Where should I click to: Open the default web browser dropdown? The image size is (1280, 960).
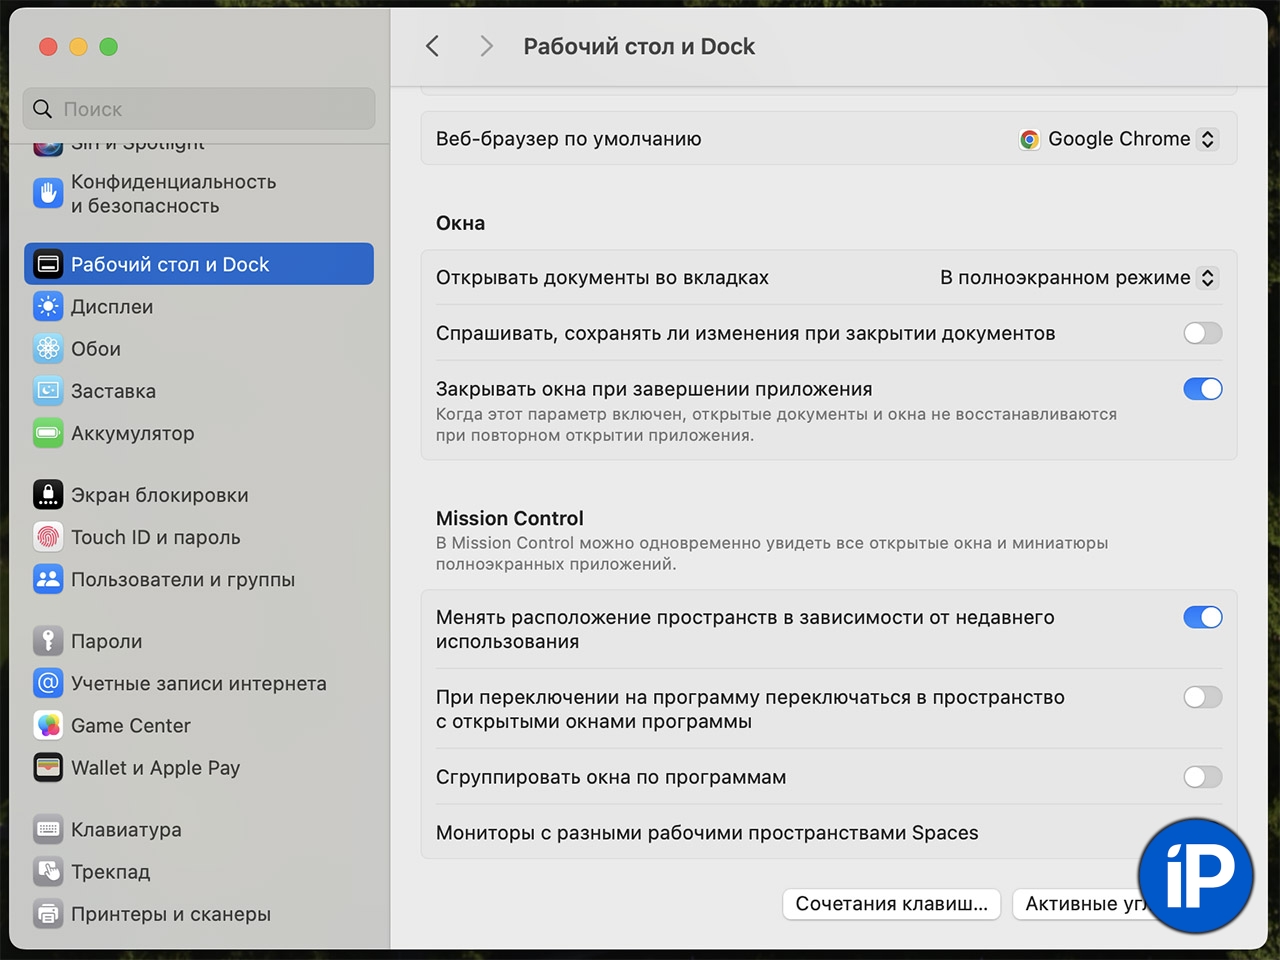click(x=1118, y=139)
